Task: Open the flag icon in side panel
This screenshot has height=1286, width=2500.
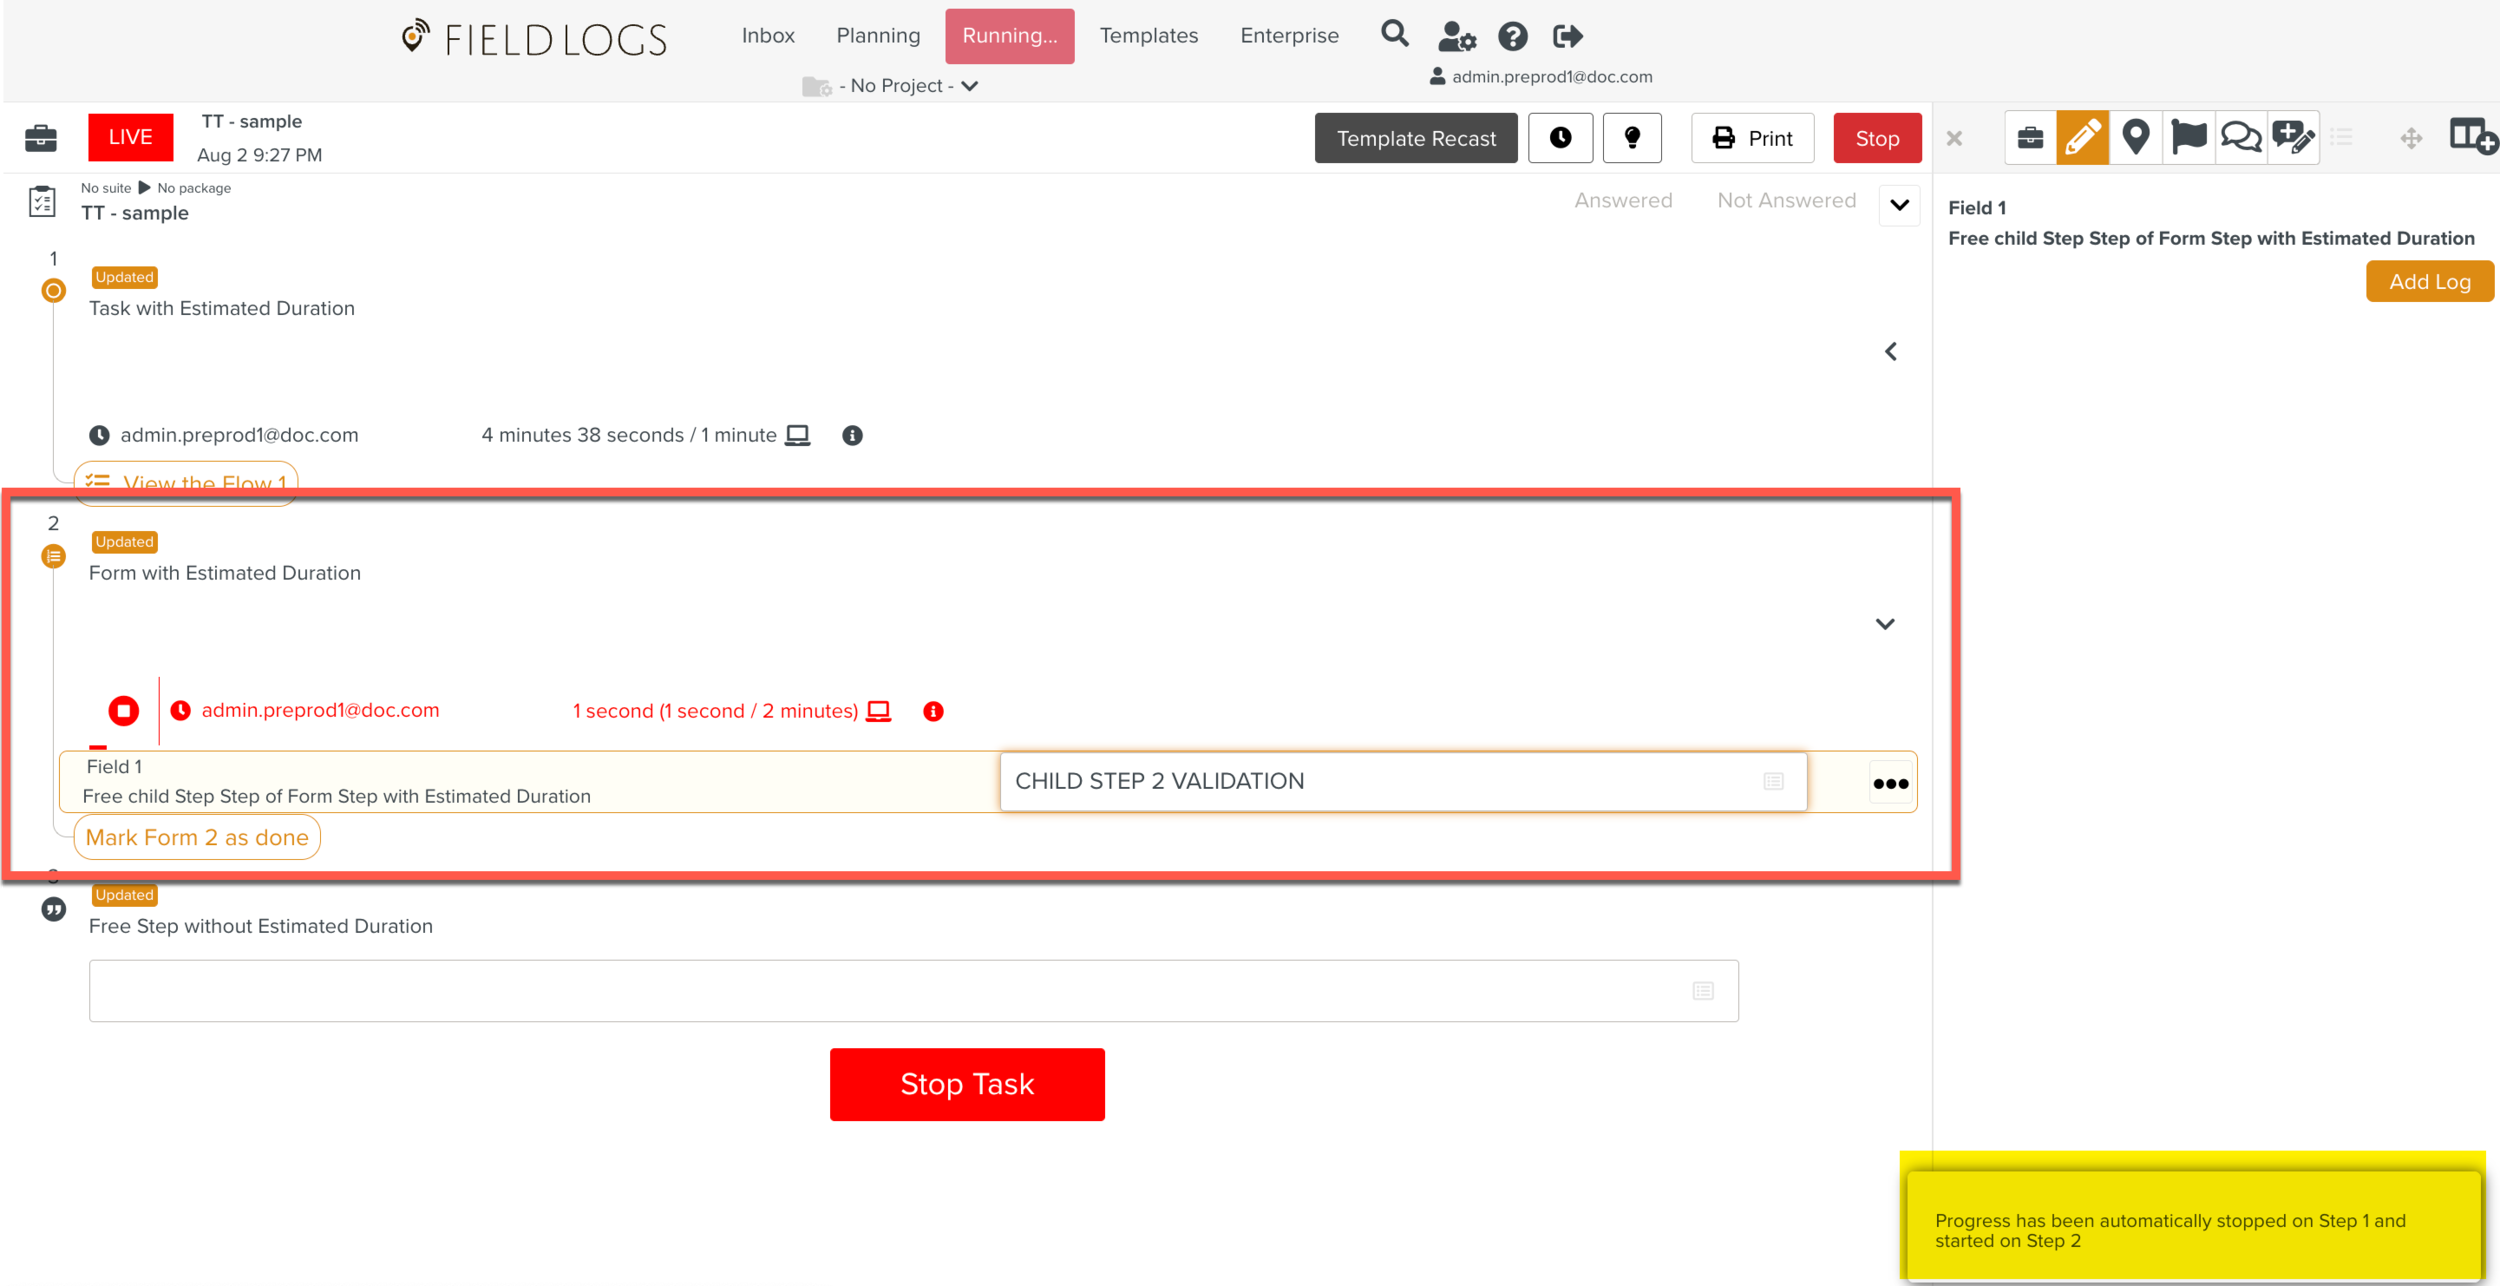Action: point(2188,137)
